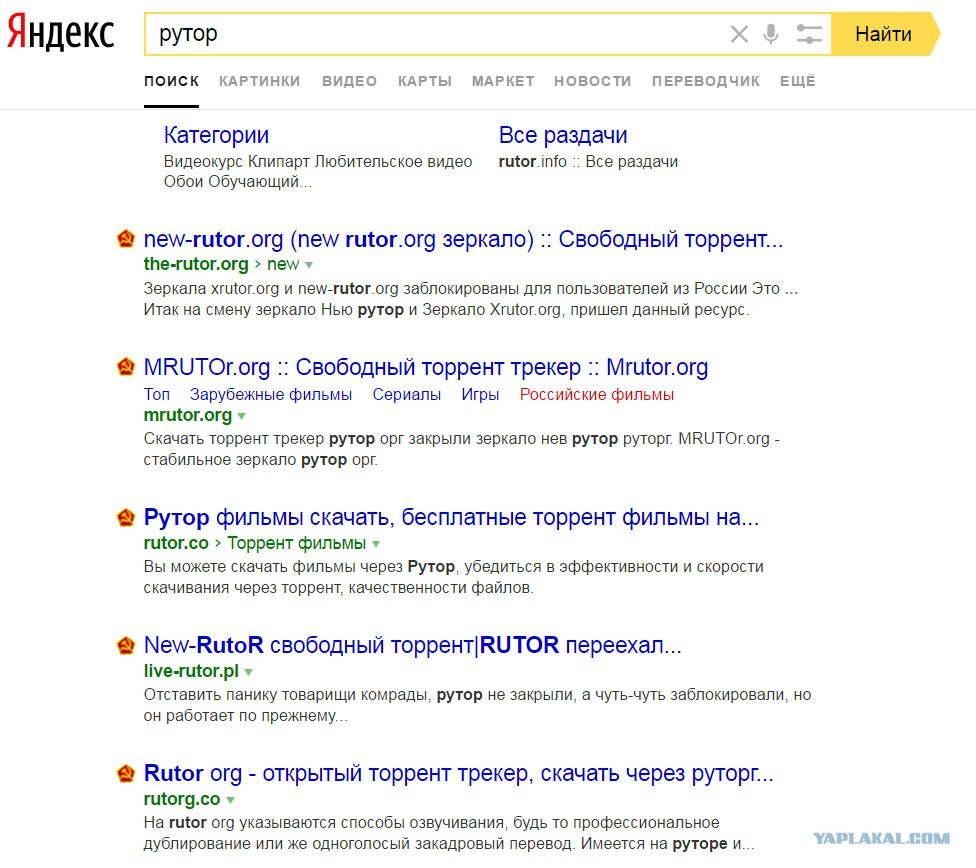Open advanced search settings sliders icon

[809, 34]
